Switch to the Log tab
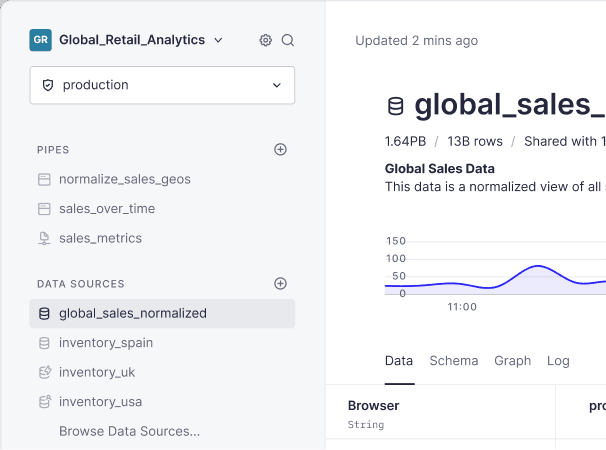The height and width of the screenshot is (450, 606). 558,361
